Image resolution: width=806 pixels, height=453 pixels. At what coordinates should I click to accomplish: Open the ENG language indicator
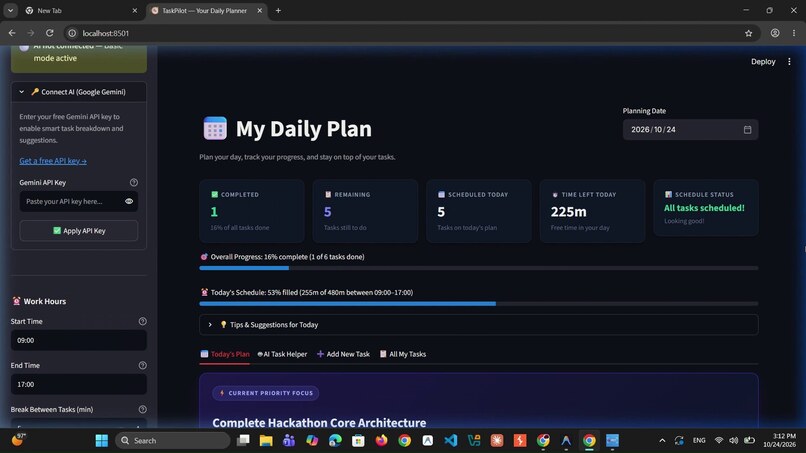click(x=699, y=441)
